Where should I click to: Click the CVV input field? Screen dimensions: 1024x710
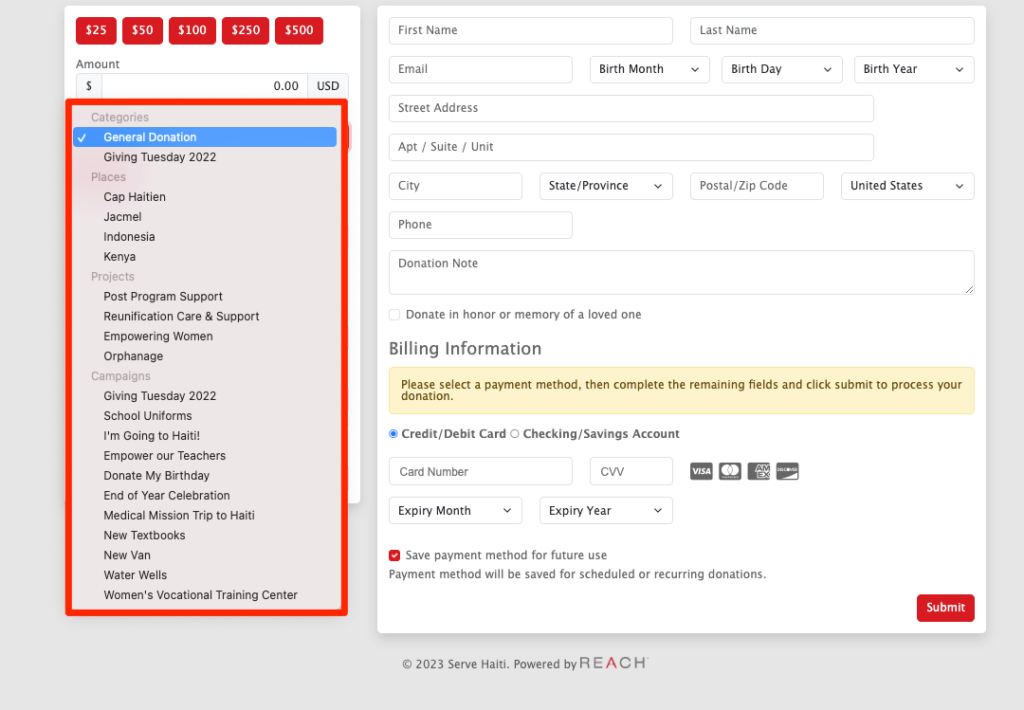pos(631,472)
